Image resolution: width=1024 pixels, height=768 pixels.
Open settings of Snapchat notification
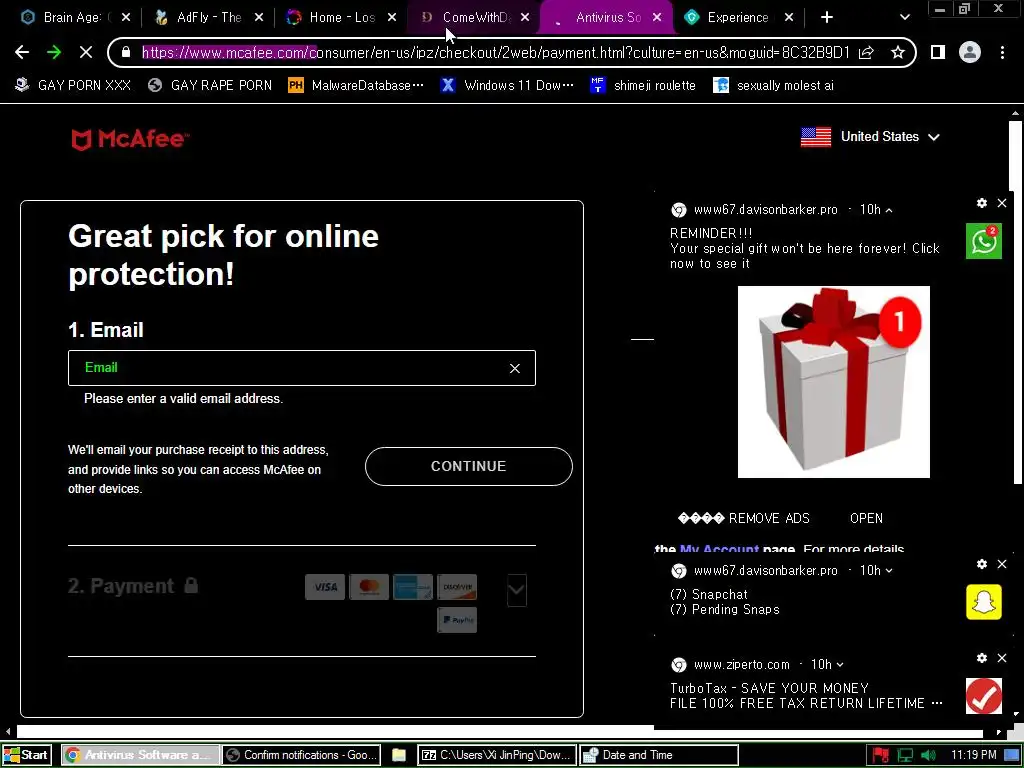tap(982, 564)
